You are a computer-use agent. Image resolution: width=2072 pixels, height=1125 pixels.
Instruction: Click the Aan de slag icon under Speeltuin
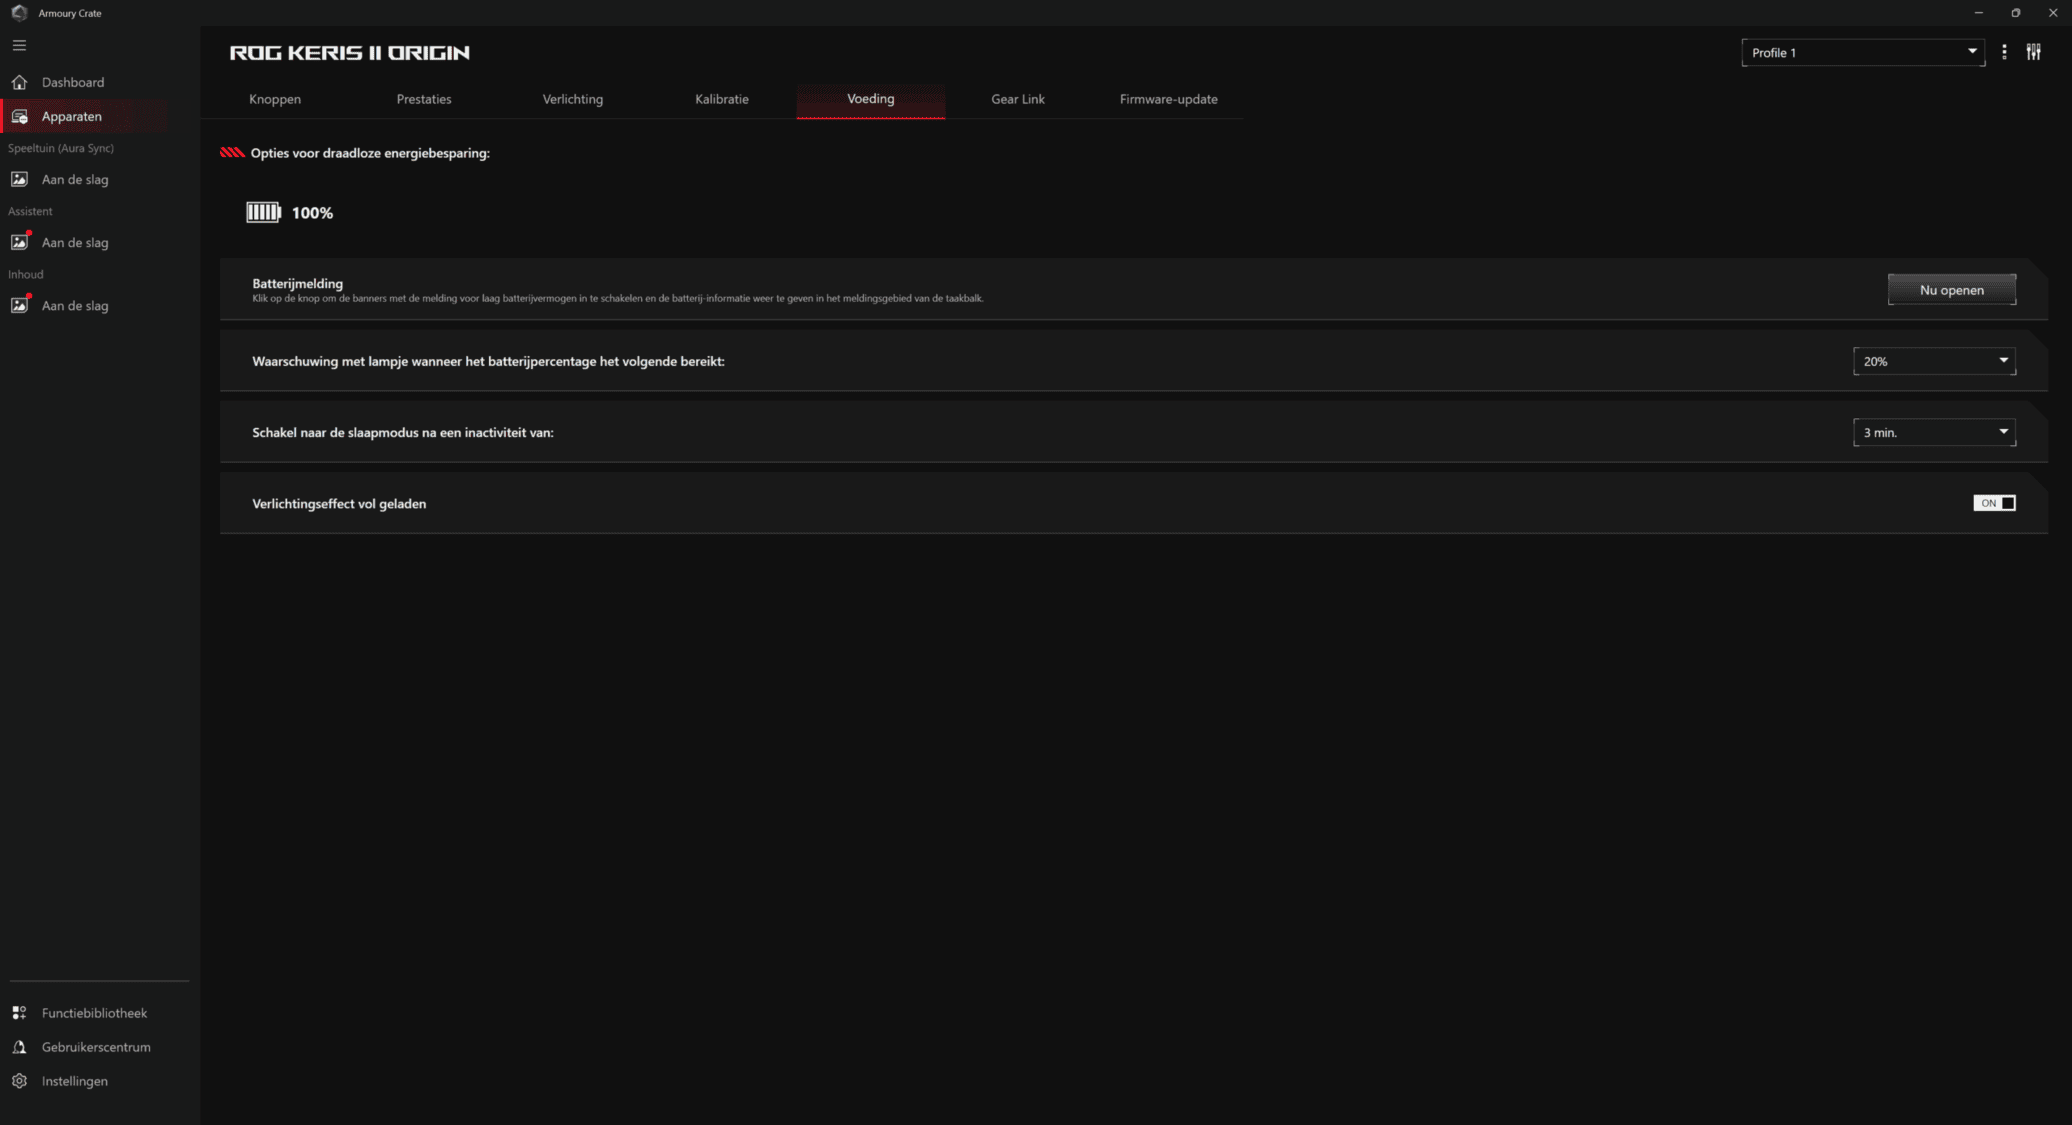[x=19, y=179]
